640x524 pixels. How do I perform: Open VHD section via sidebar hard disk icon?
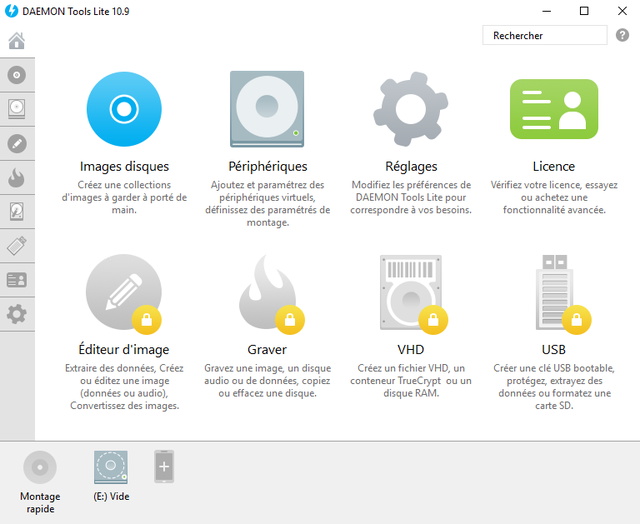click(x=17, y=212)
